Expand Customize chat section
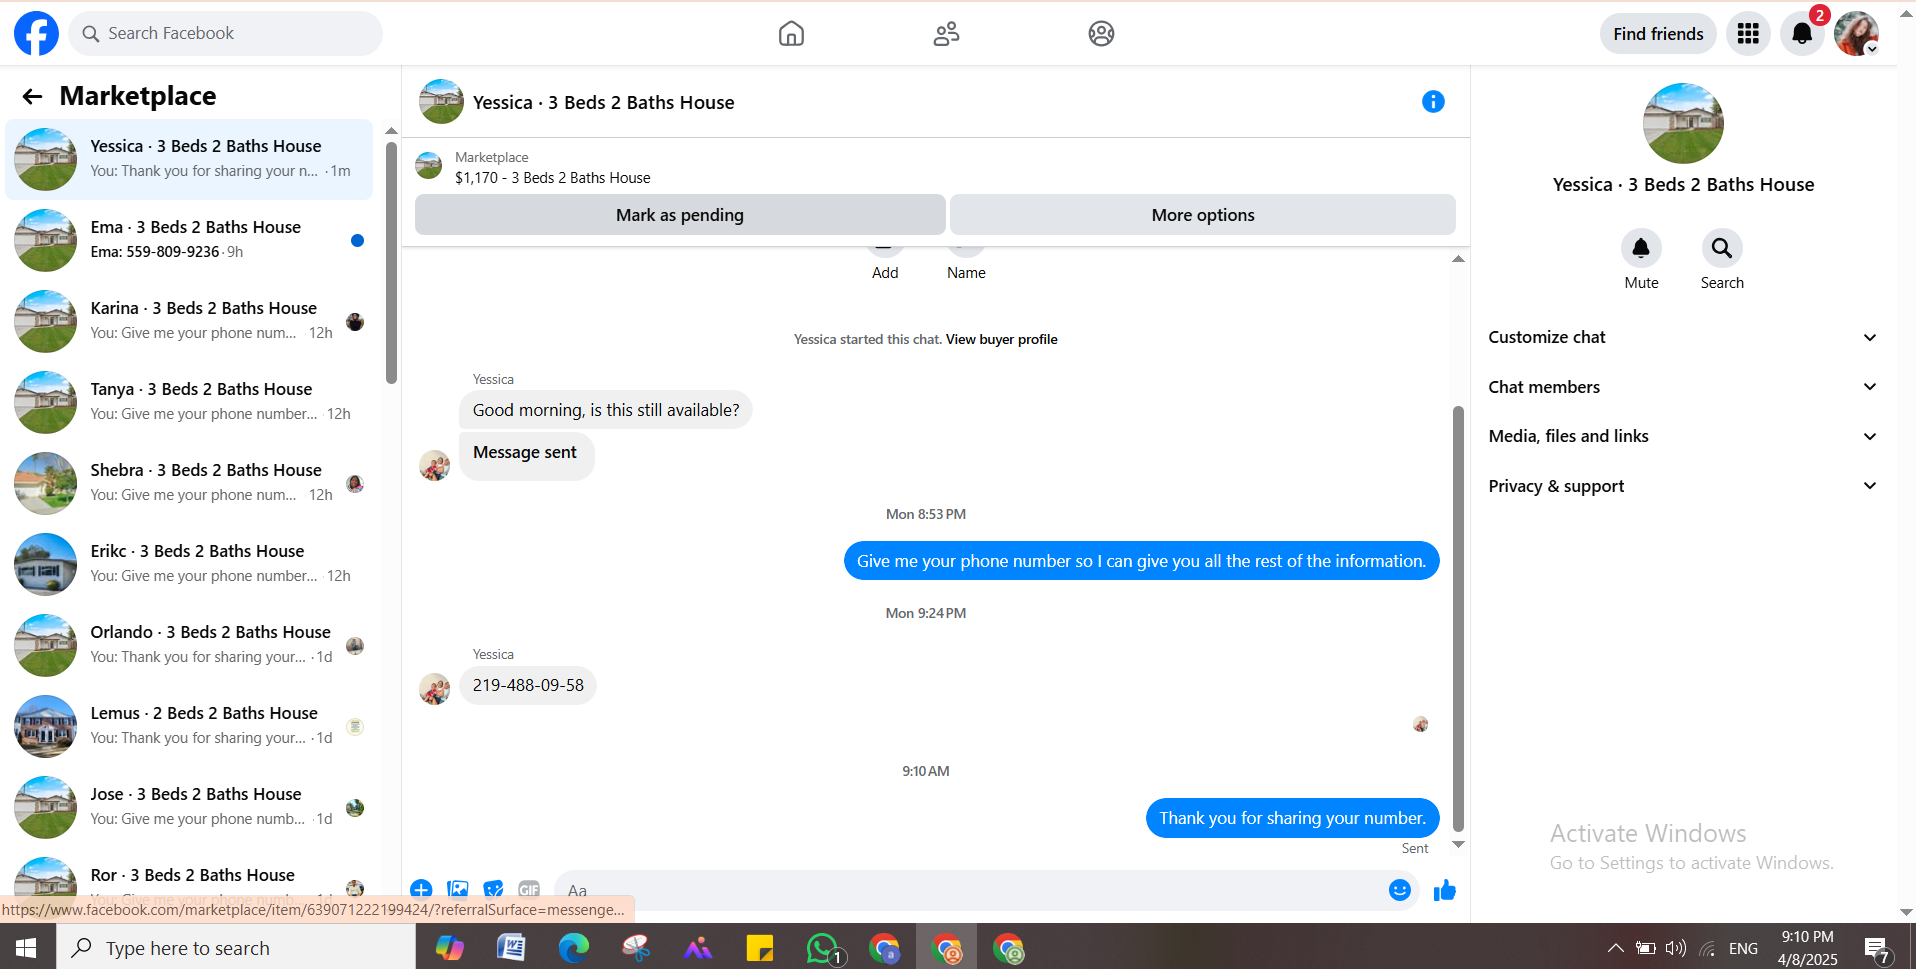1916x969 pixels. (x=1682, y=337)
